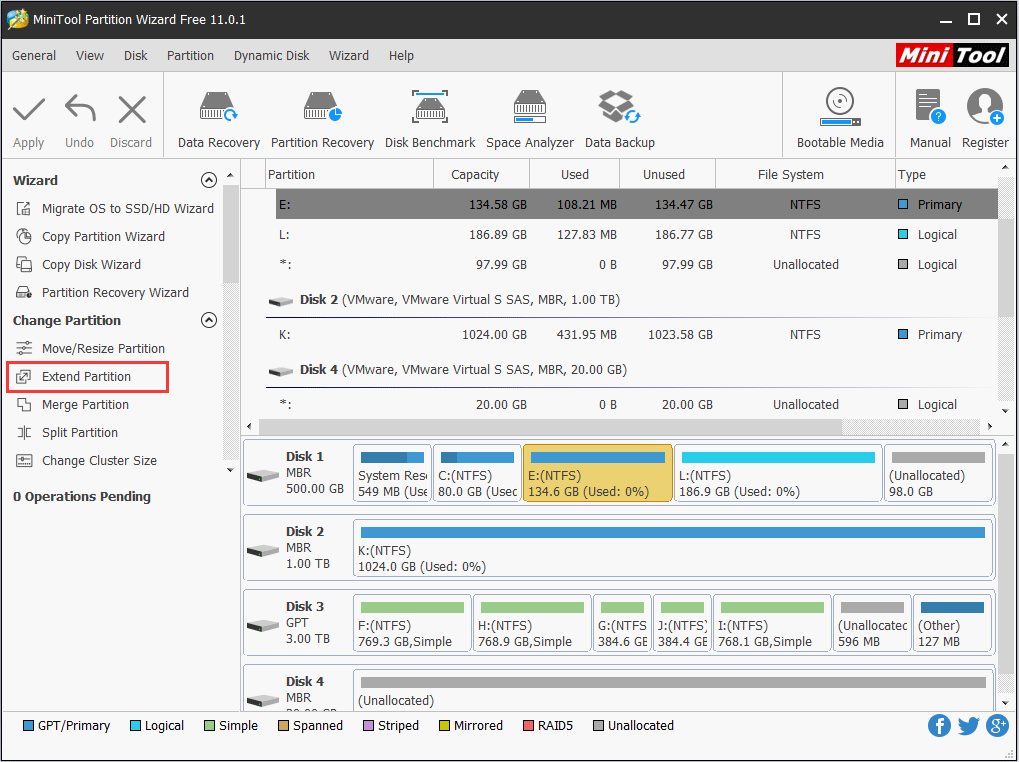Open the Help menu
The height and width of the screenshot is (762, 1019).
tap(401, 56)
